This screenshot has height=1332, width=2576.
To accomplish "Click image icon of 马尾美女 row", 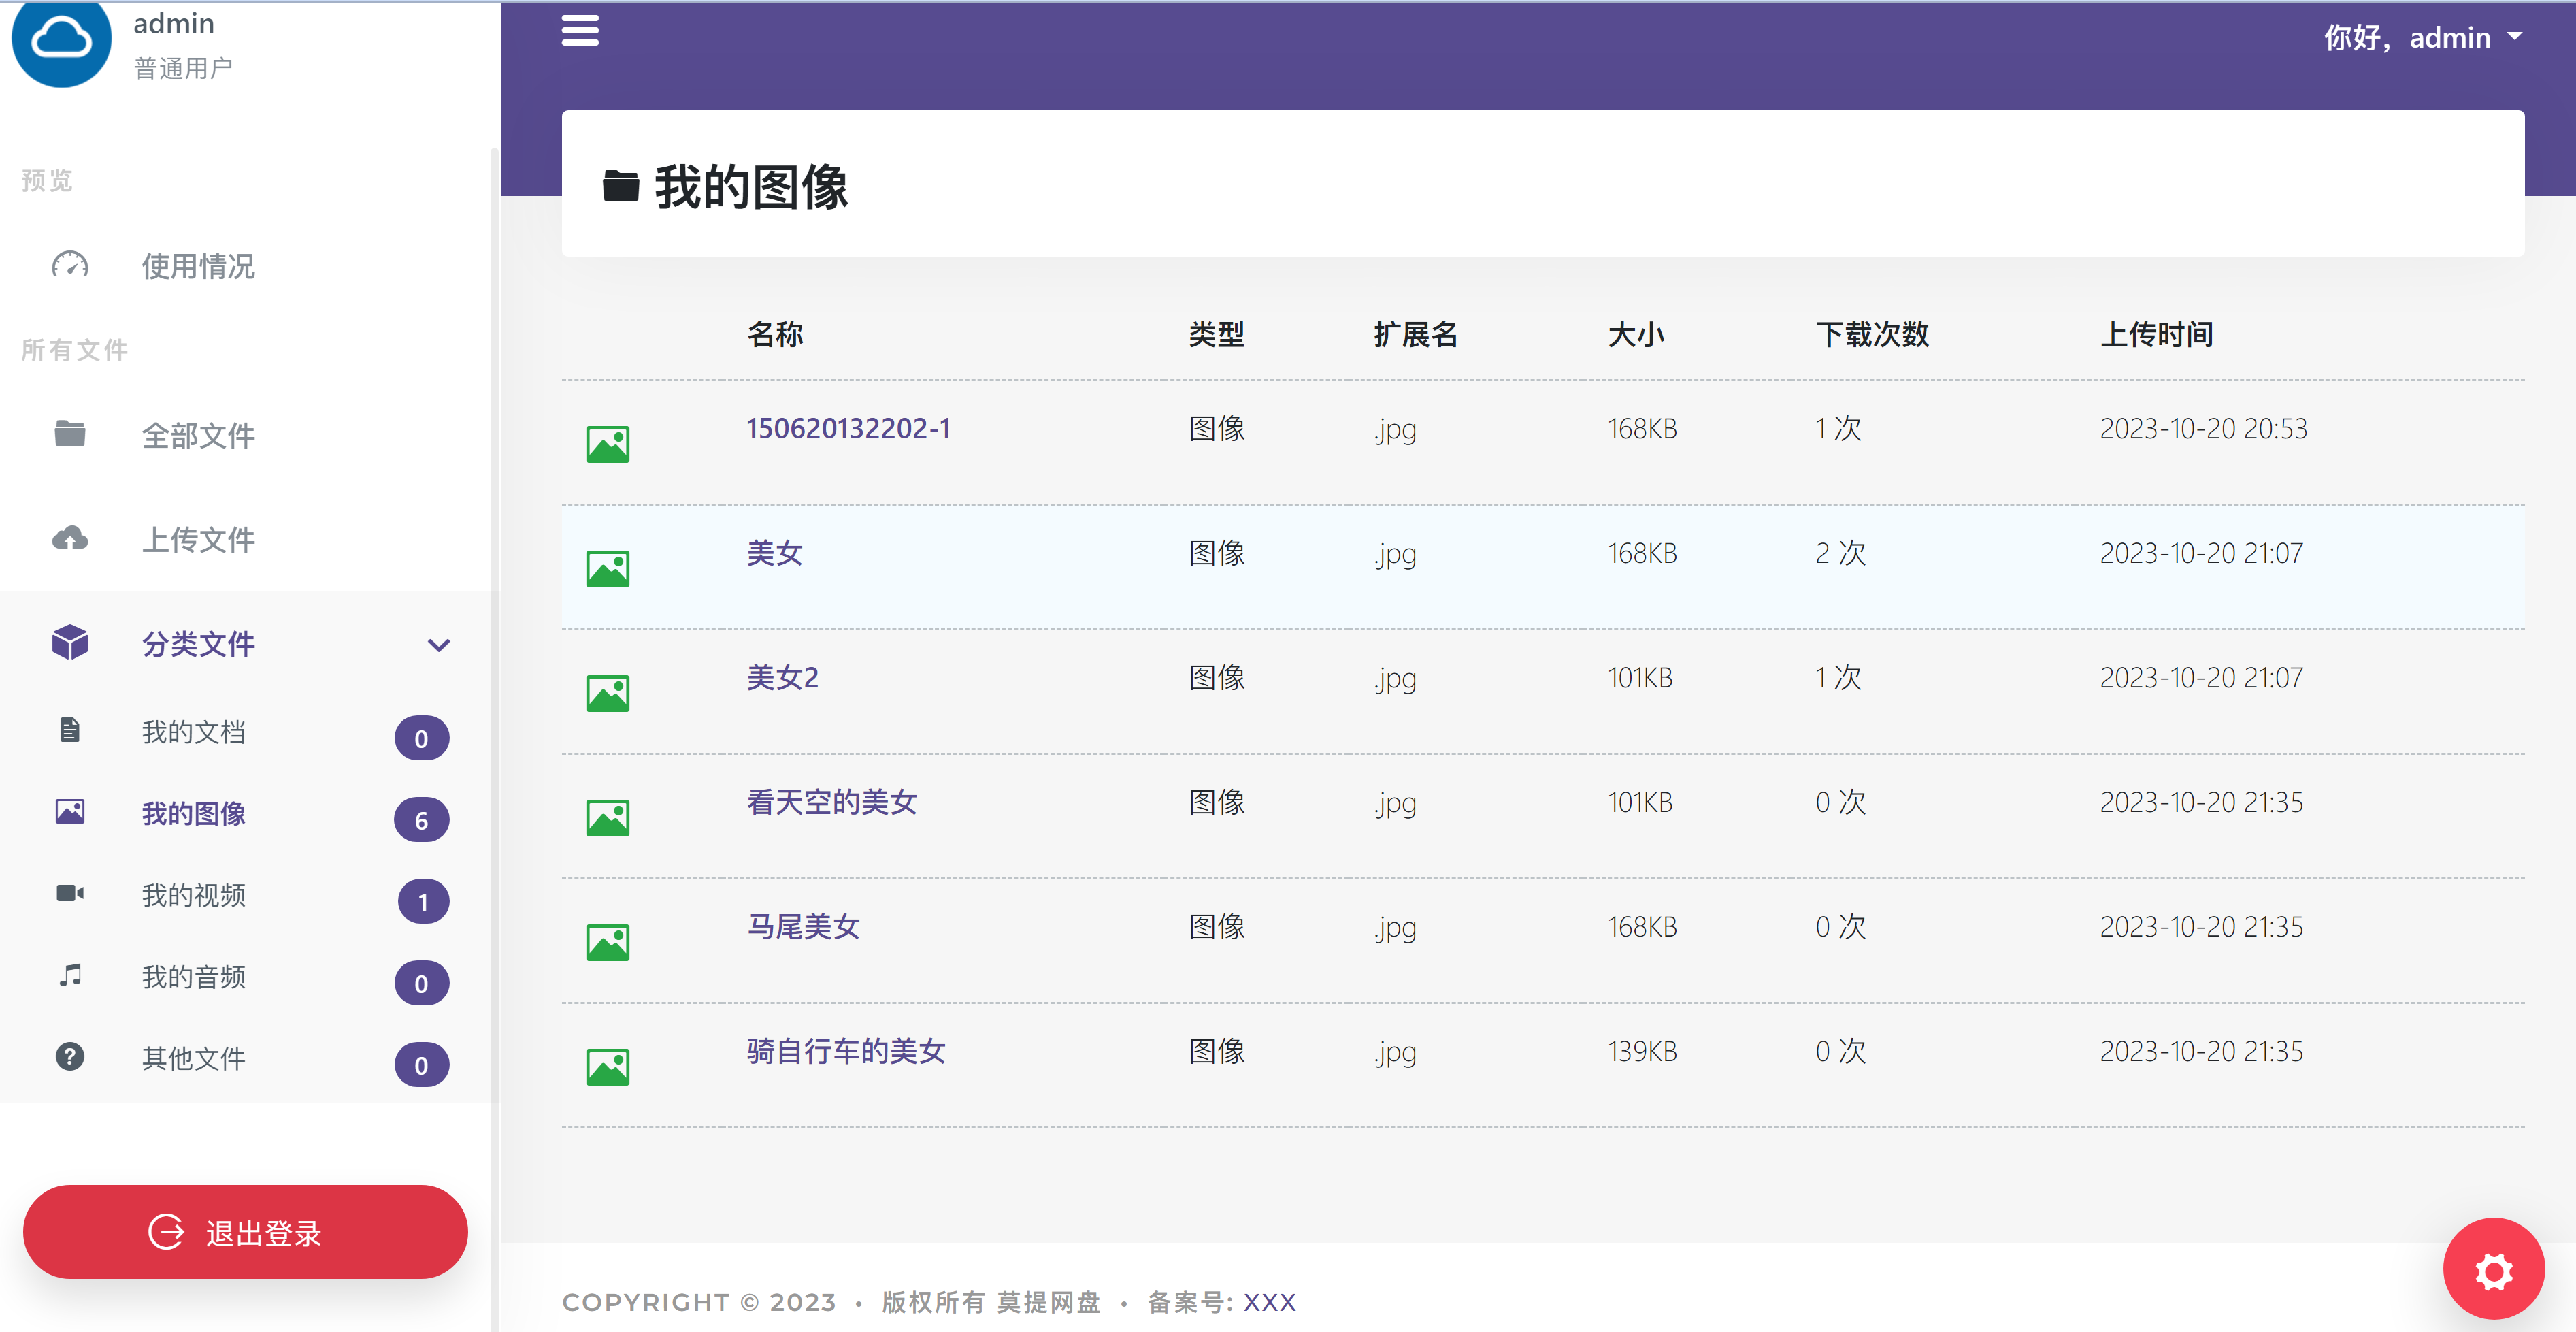I will pyautogui.click(x=608, y=942).
